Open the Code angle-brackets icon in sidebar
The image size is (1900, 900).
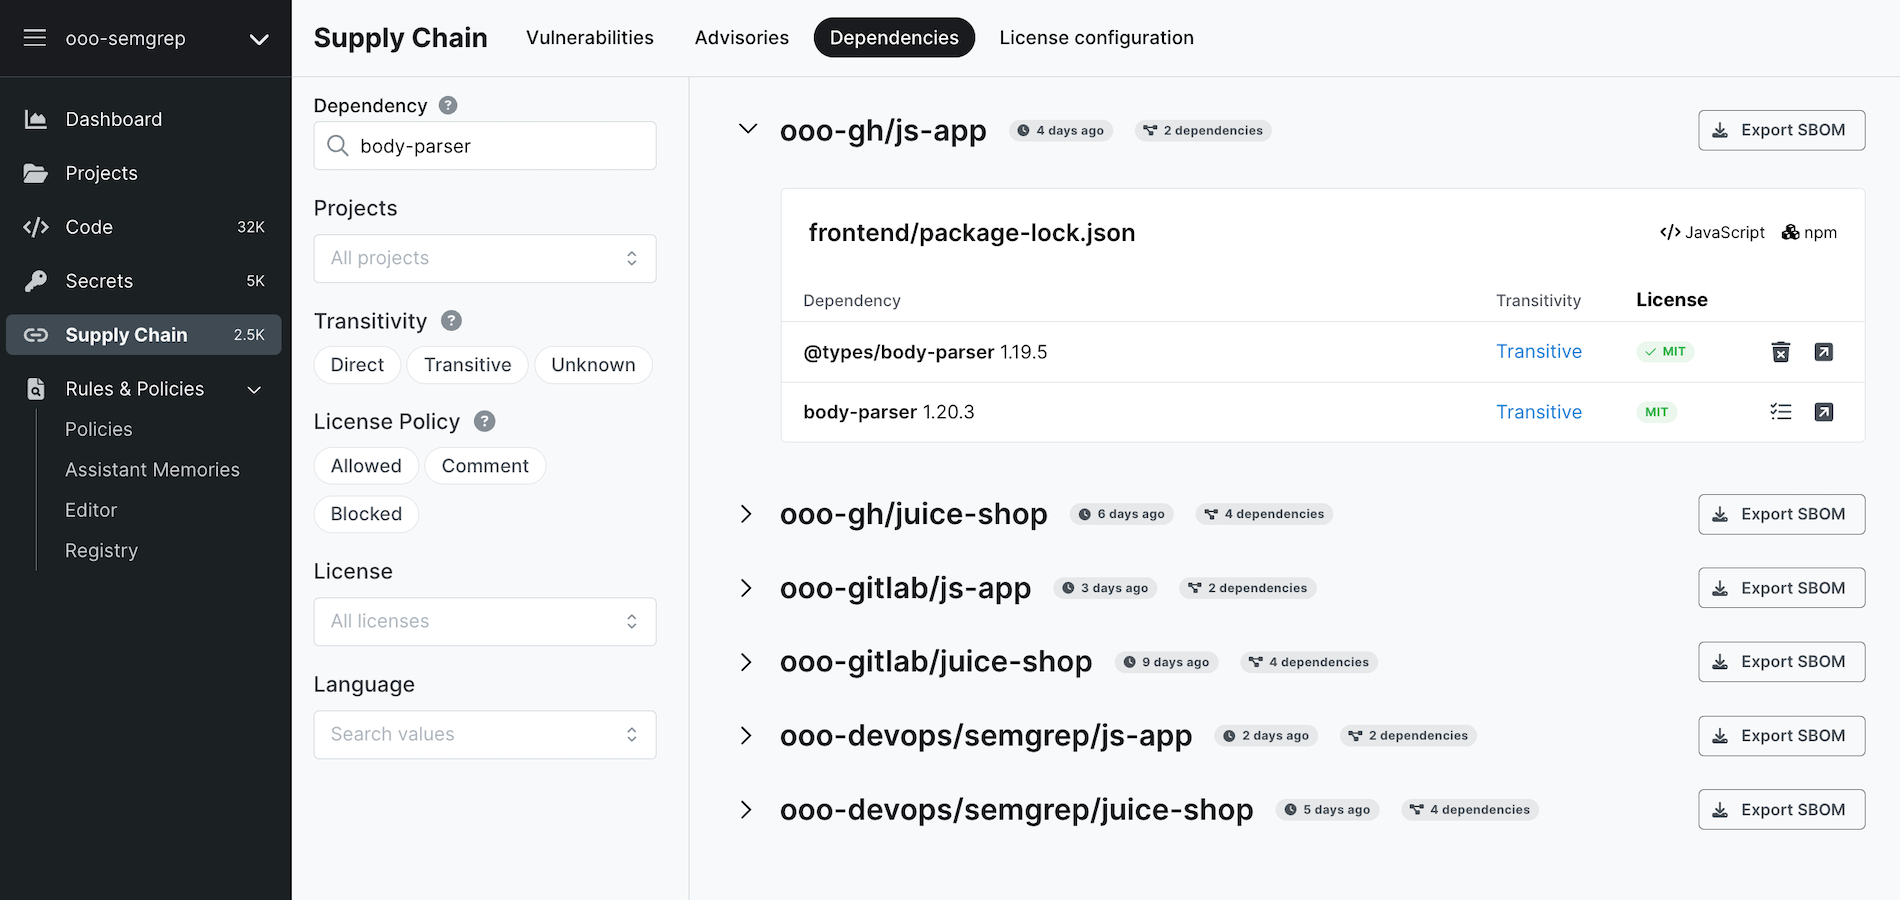coord(35,226)
